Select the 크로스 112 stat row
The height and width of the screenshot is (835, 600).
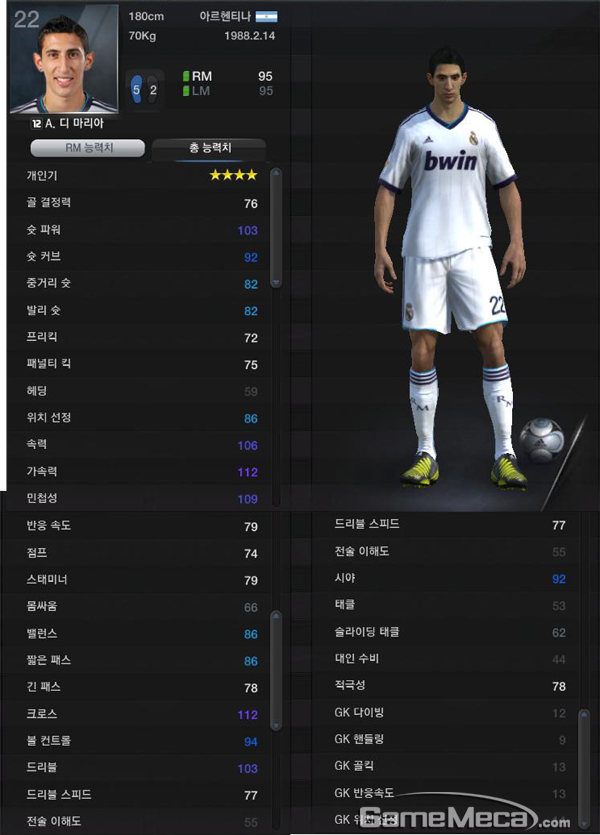pos(142,714)
